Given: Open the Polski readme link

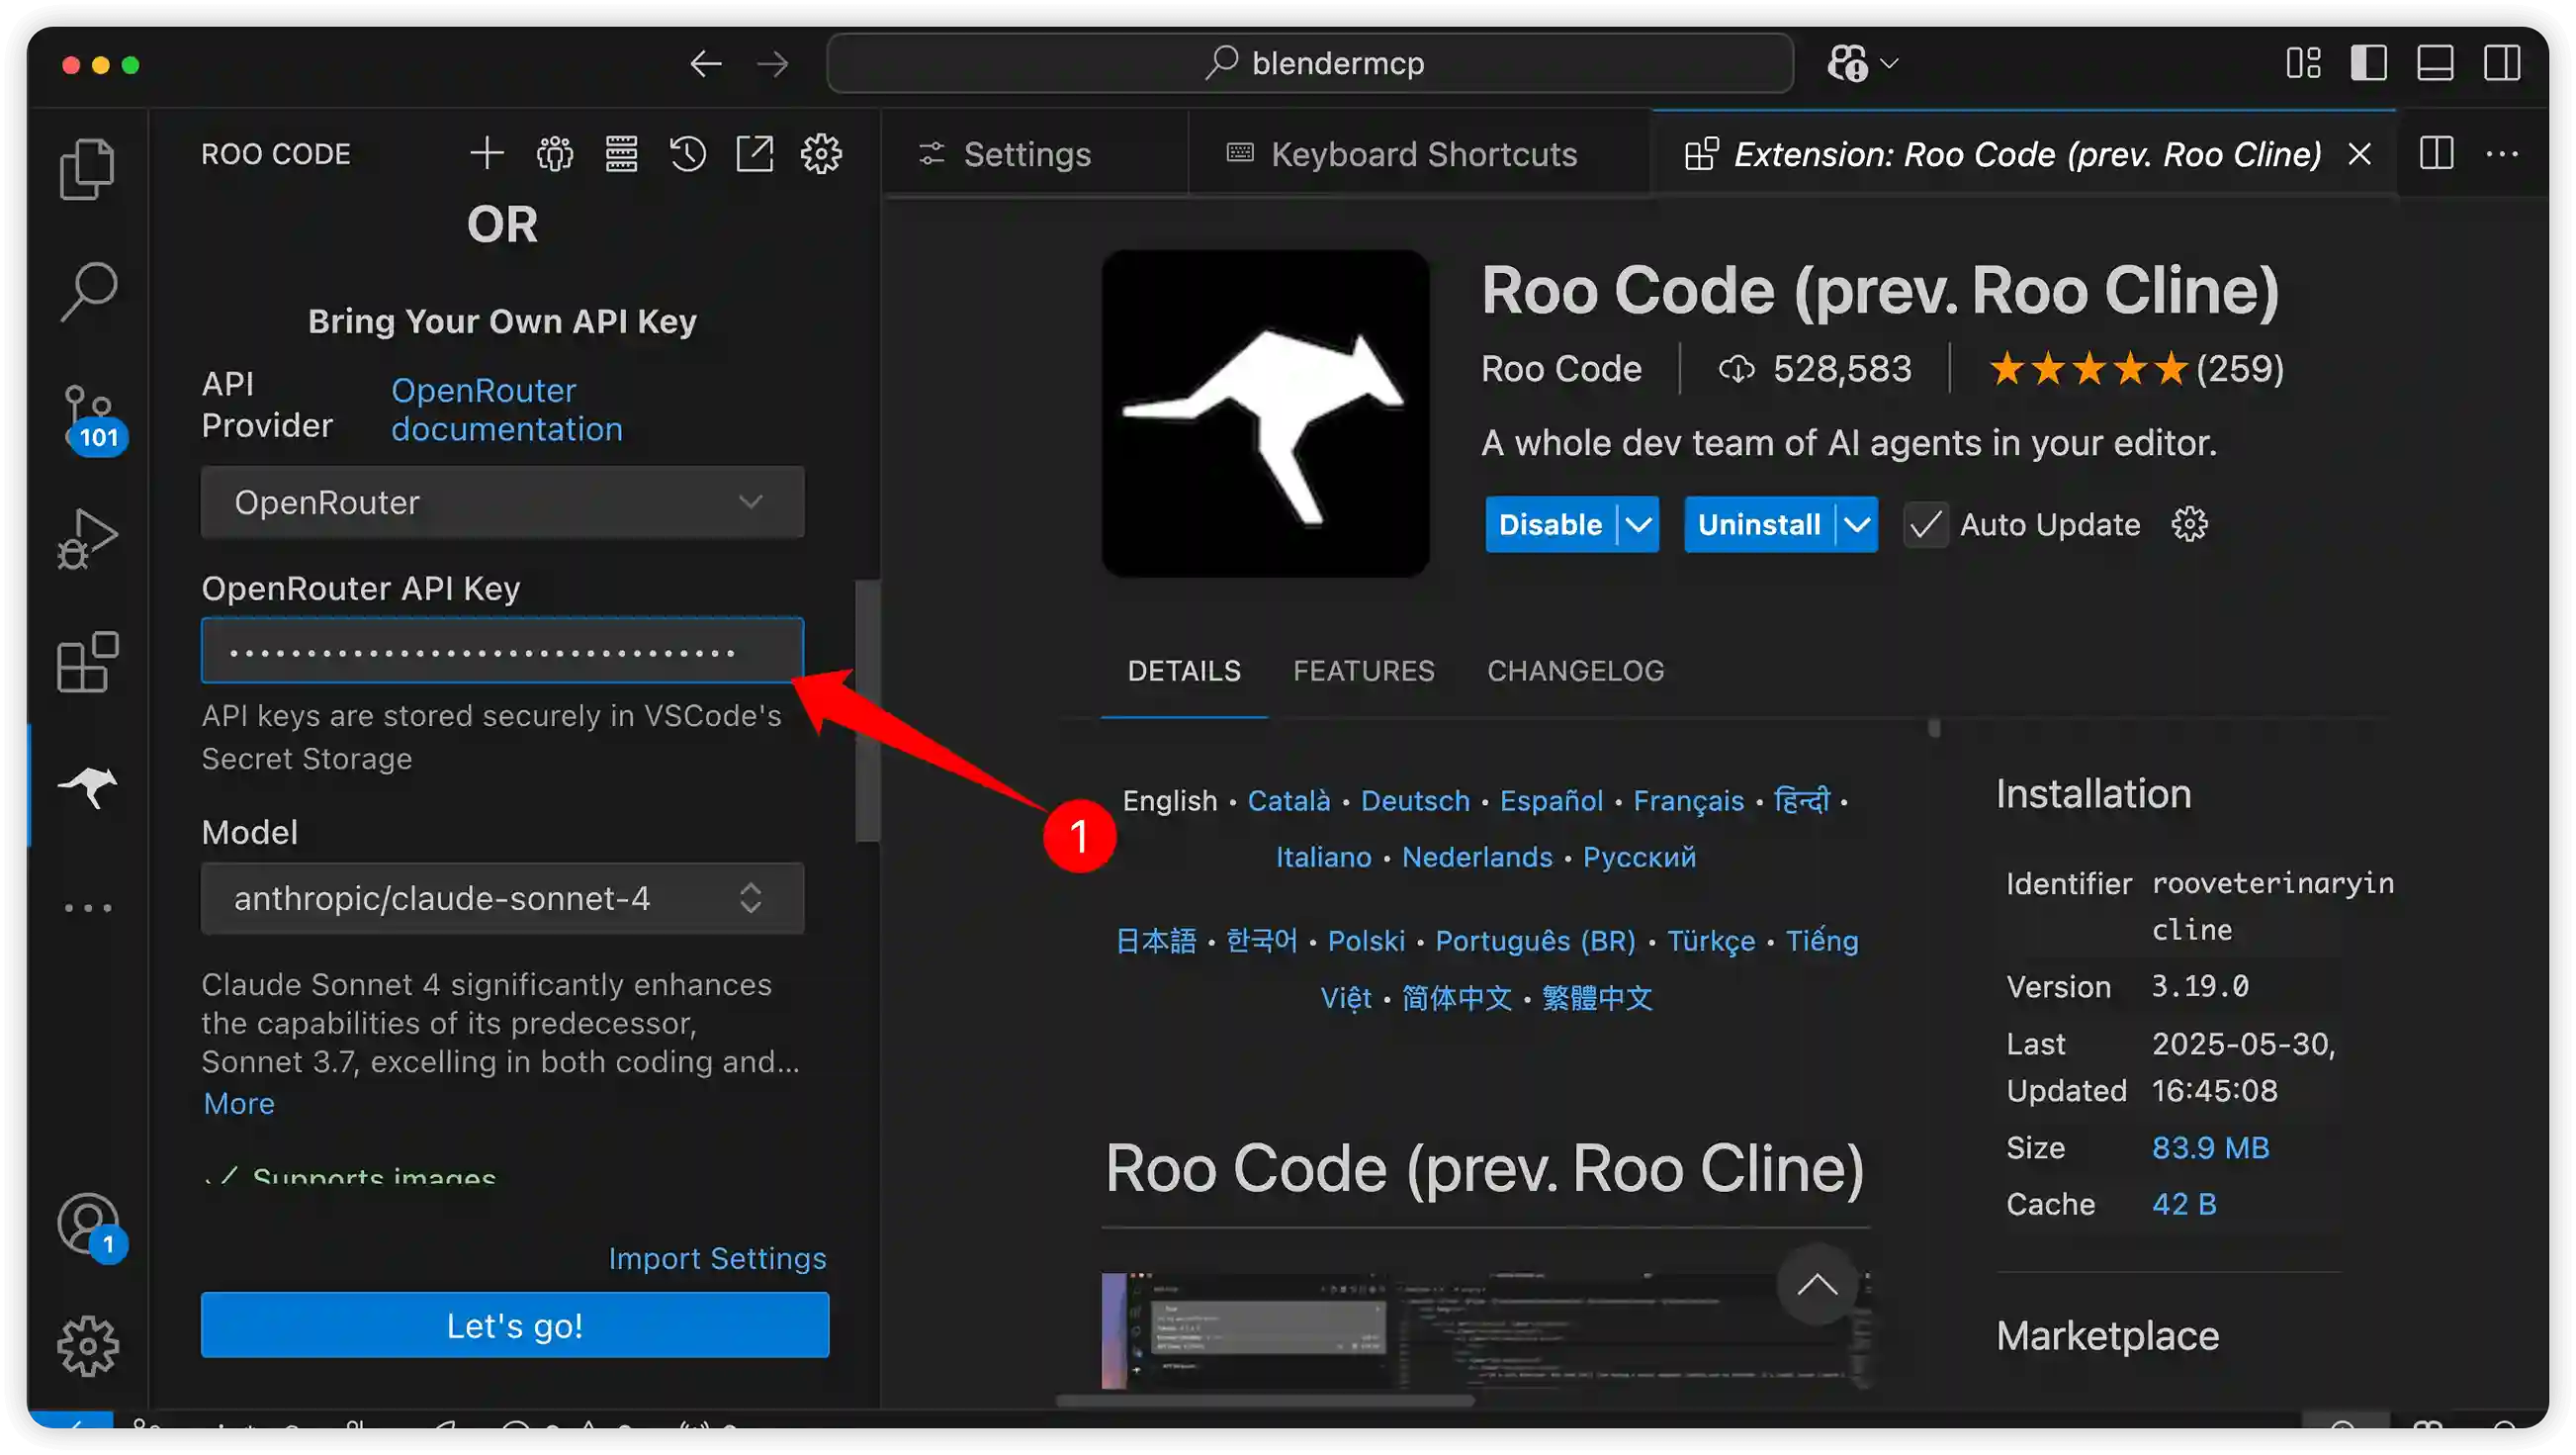Looking at the screenshot, I should click(1366, 941).
